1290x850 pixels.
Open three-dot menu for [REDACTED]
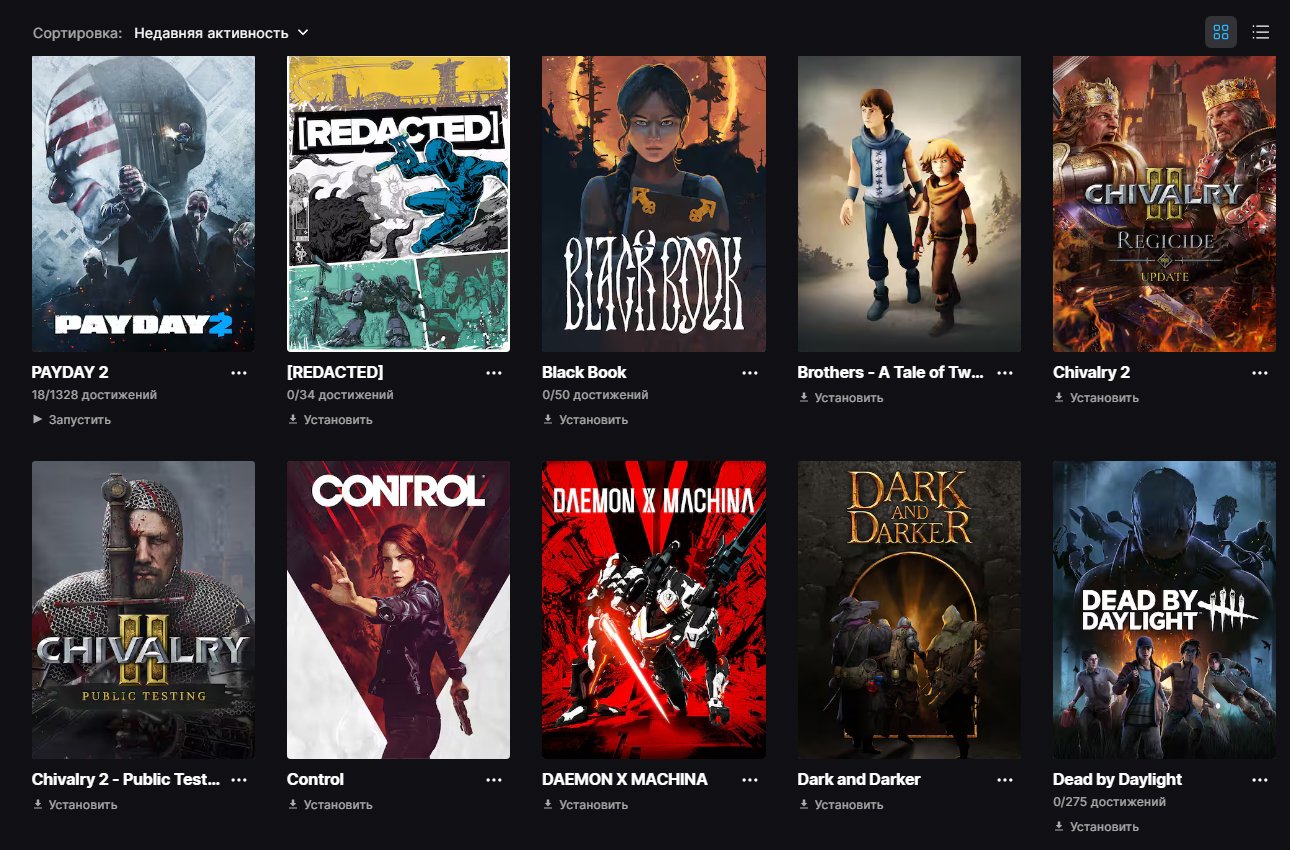point(494,373)
